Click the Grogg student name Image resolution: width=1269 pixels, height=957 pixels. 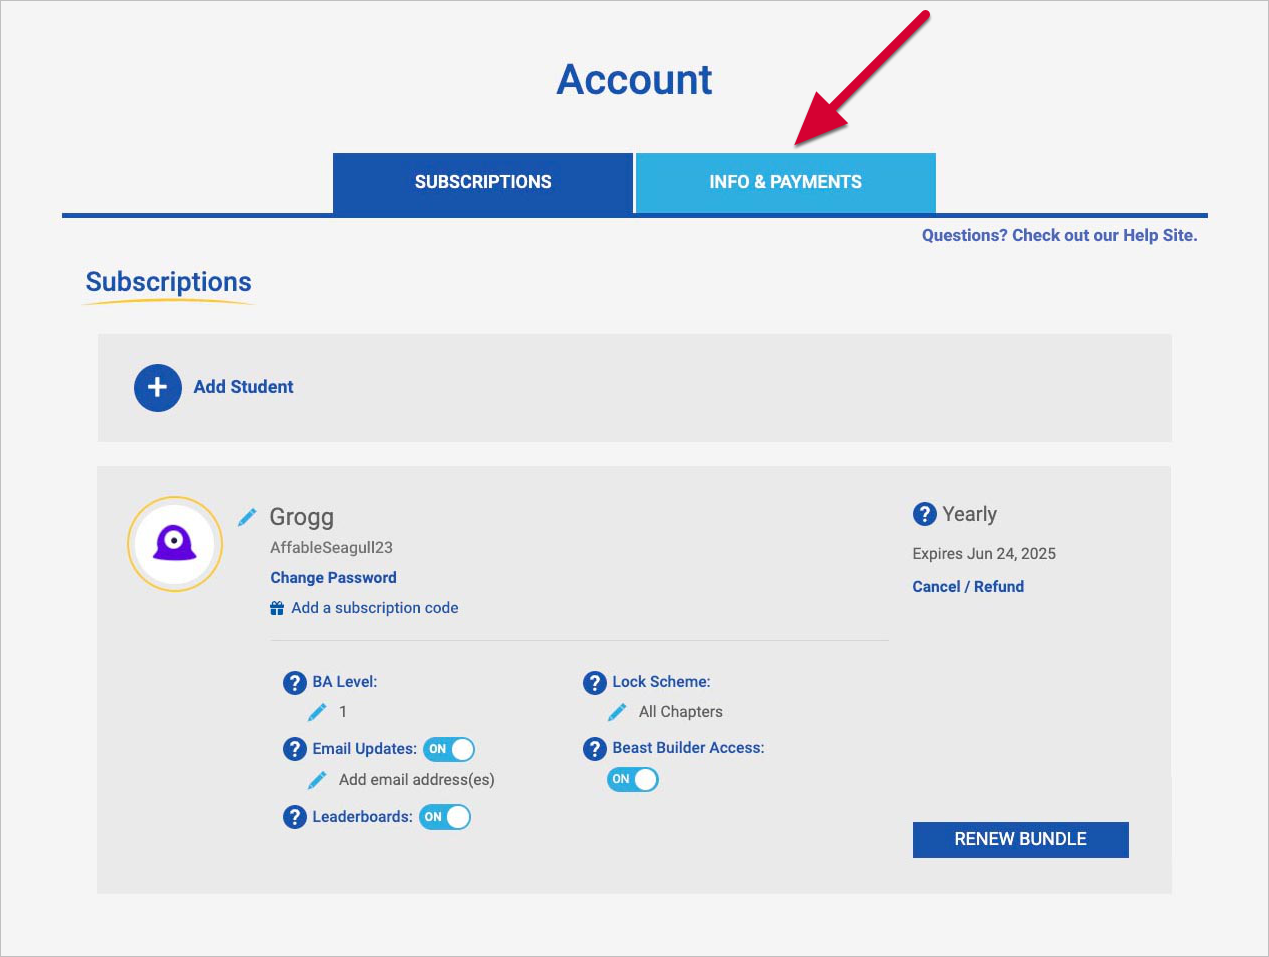[302, 518]
